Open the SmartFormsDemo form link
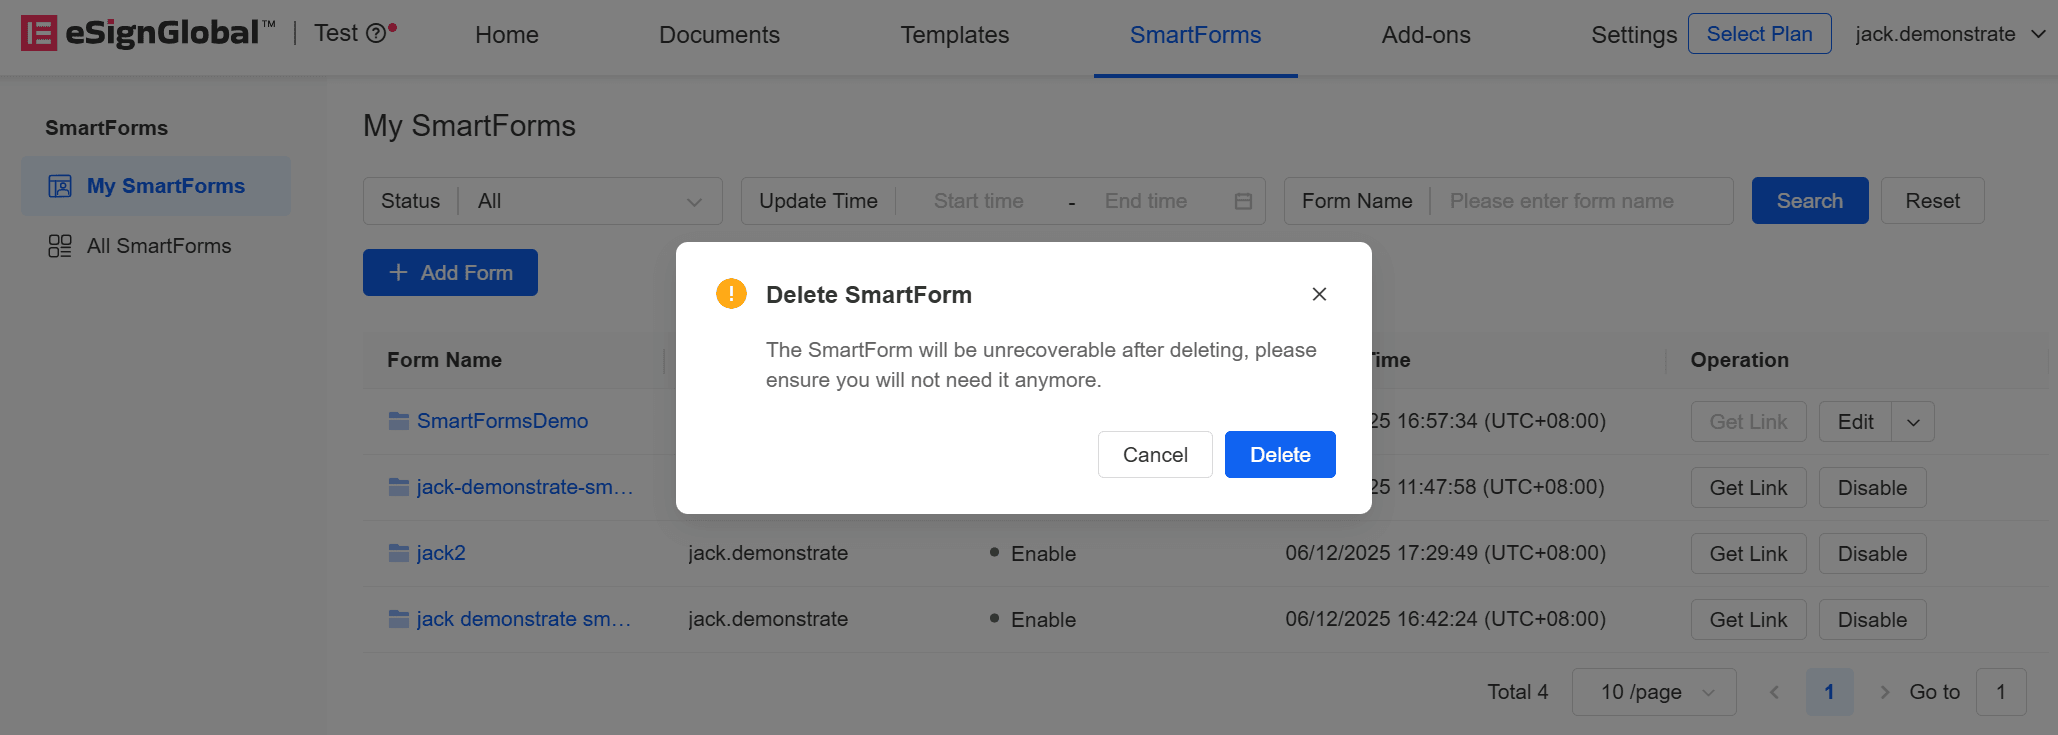 click(502, 421)
